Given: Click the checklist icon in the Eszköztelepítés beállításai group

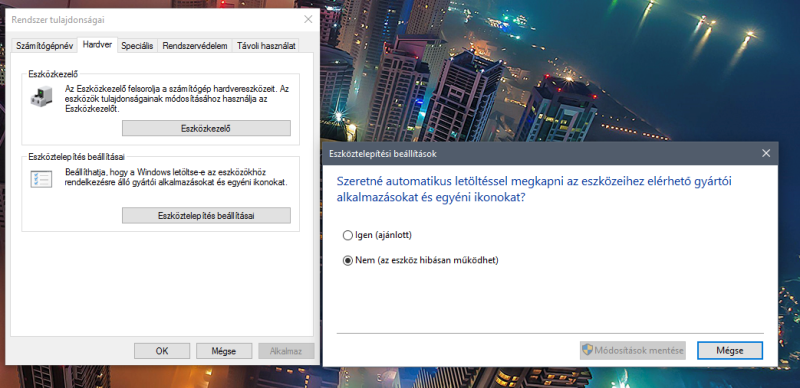Looking at the screenshot, I should tap(41, 179).
